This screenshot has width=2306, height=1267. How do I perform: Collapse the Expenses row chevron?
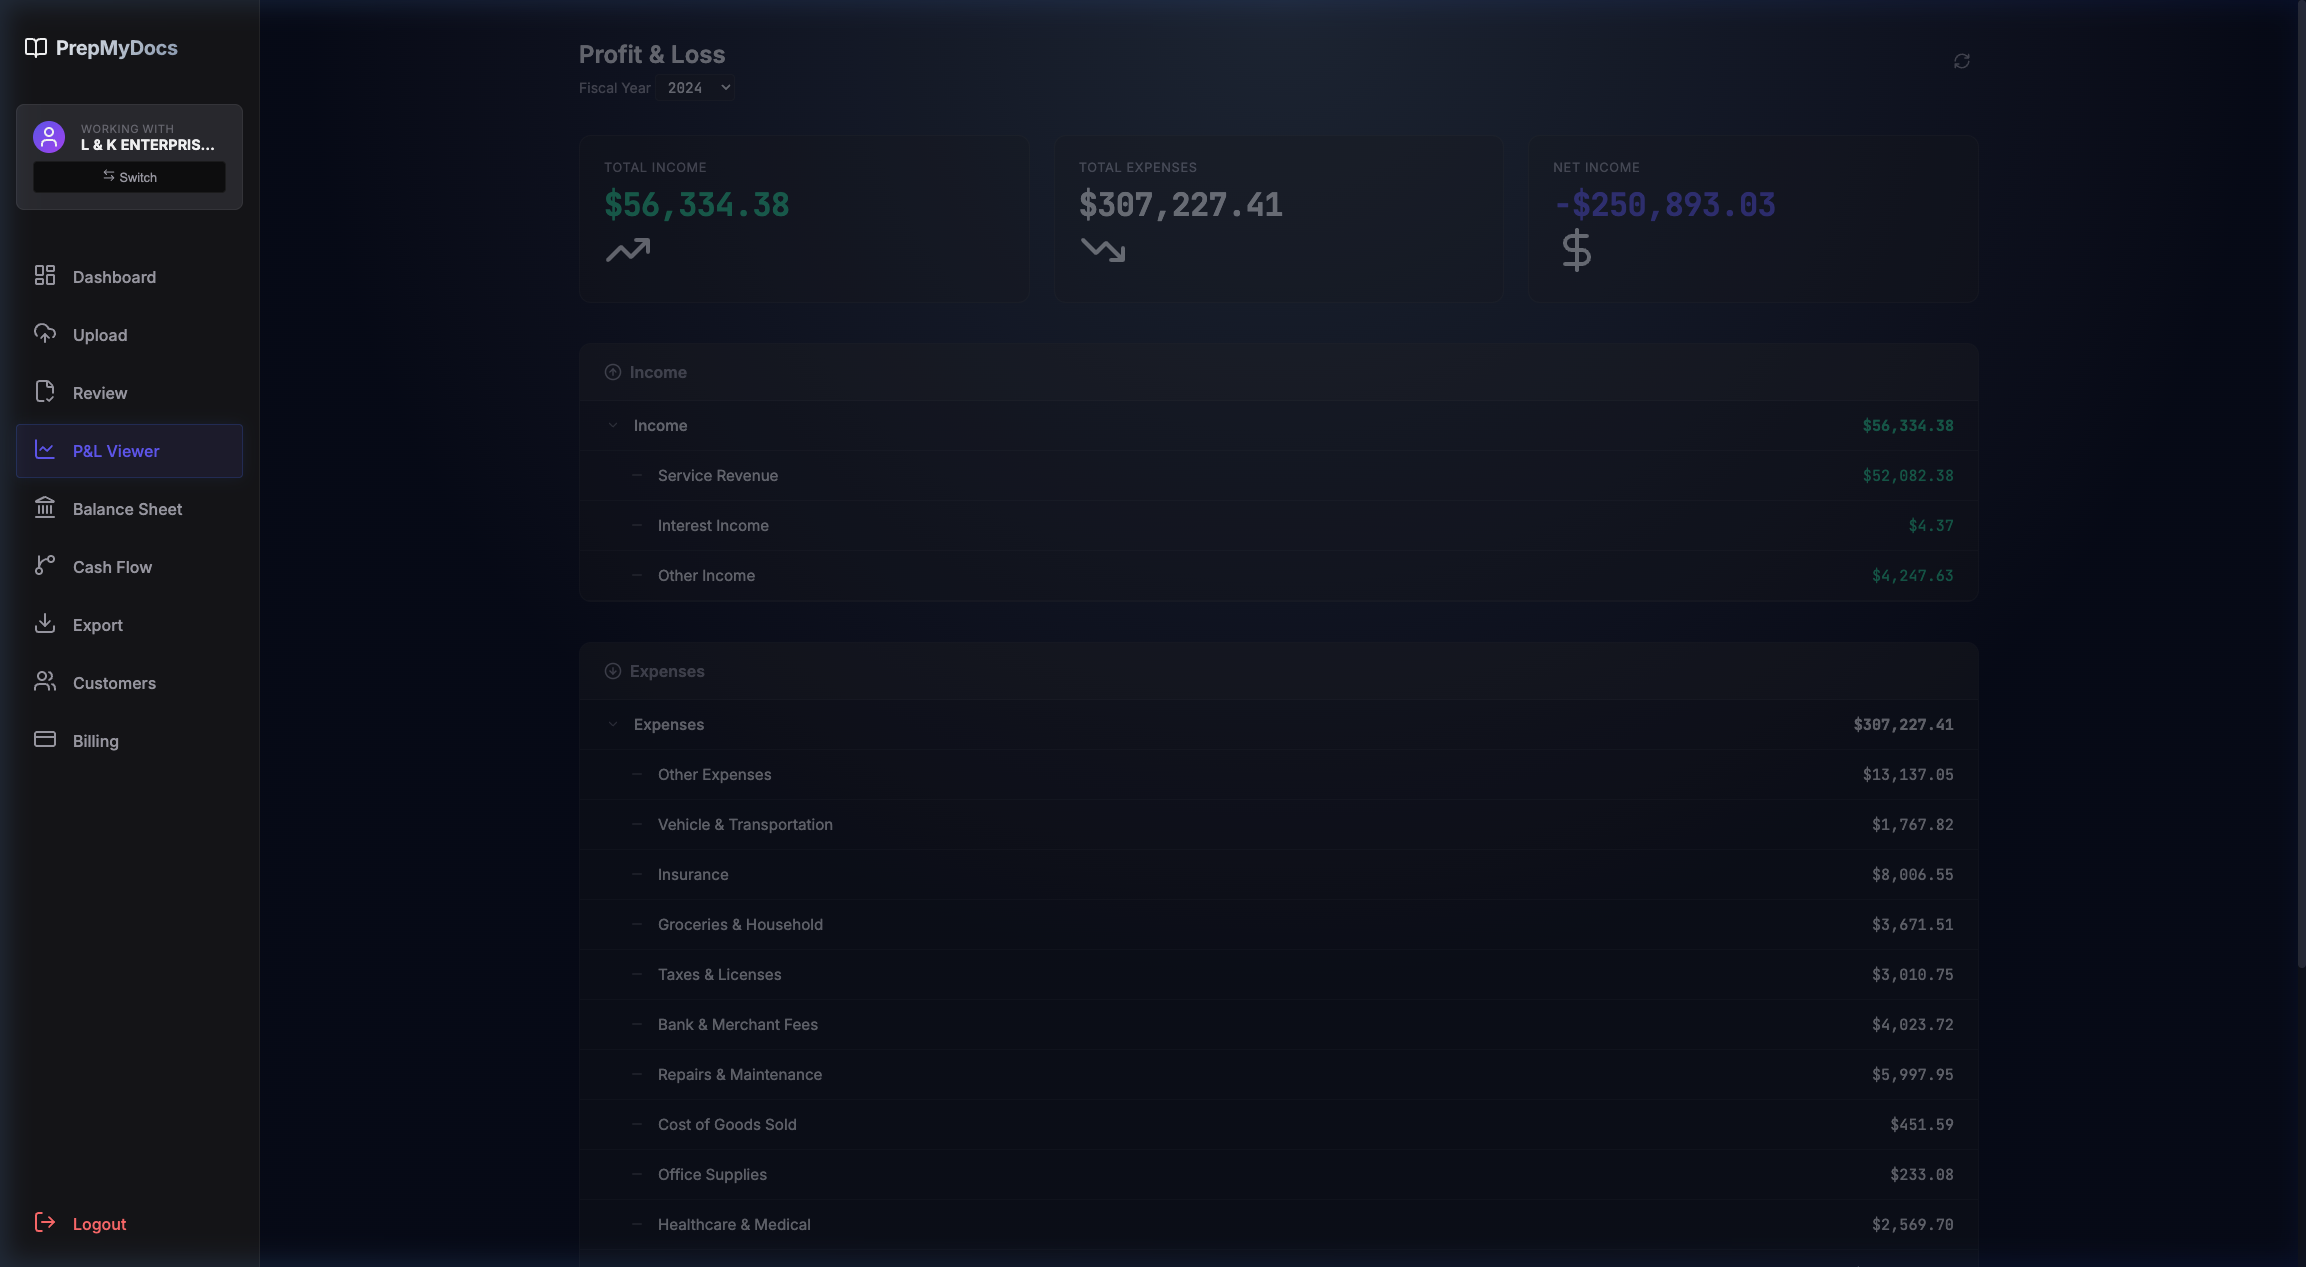click(613, 724)
